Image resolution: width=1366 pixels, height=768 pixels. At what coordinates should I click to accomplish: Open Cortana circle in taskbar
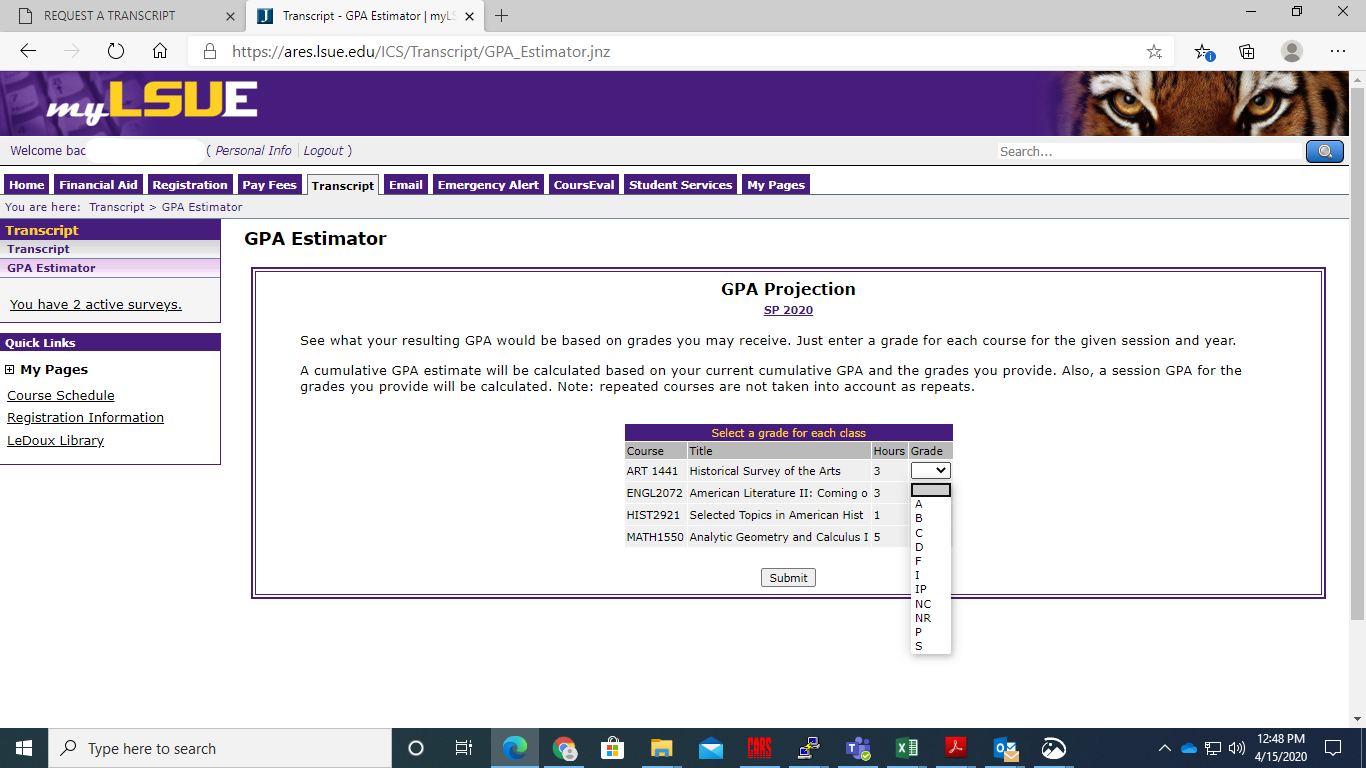(416, 748)
